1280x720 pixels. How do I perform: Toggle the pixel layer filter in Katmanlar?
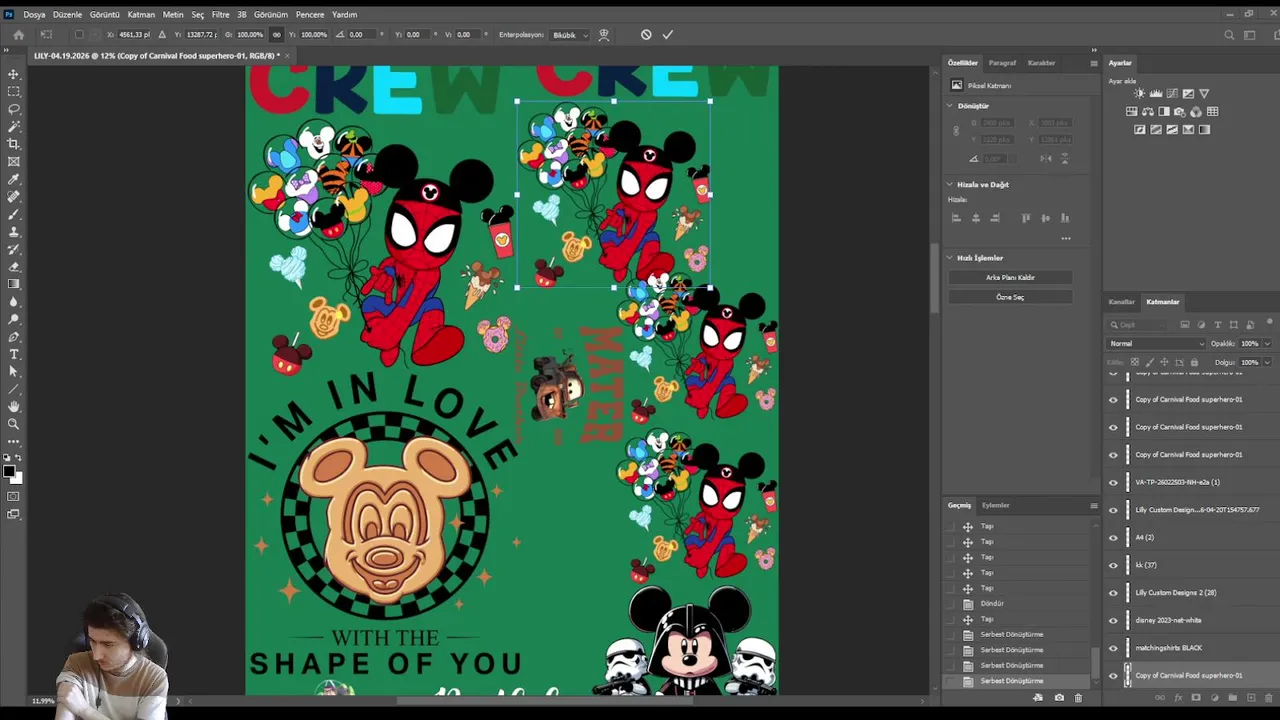coord(1185,325)
